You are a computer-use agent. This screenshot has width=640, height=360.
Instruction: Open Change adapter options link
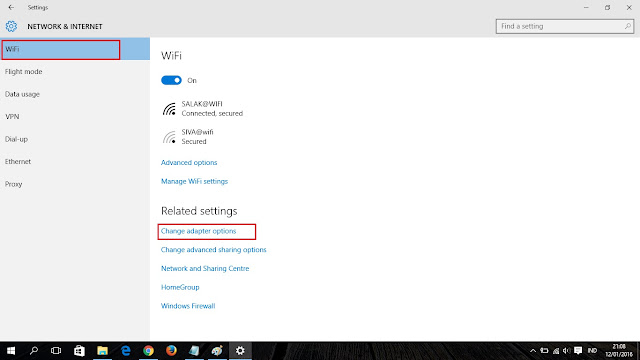198,231
